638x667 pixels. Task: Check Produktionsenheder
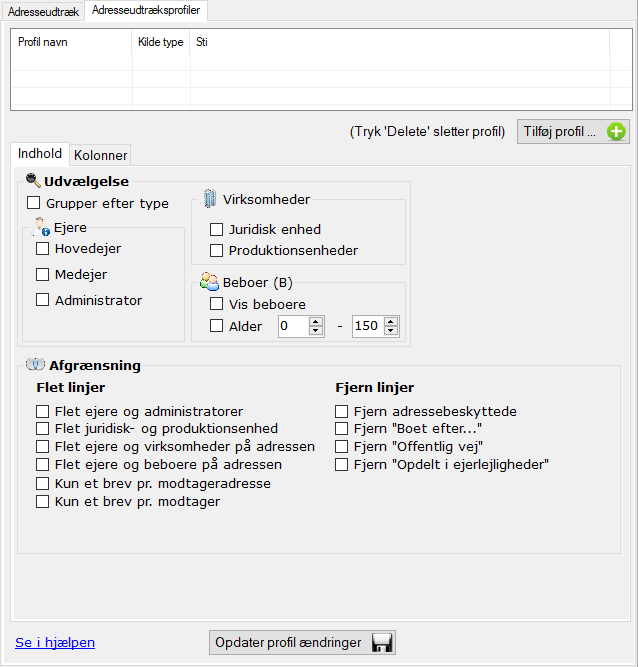click(x=216, y=250)
